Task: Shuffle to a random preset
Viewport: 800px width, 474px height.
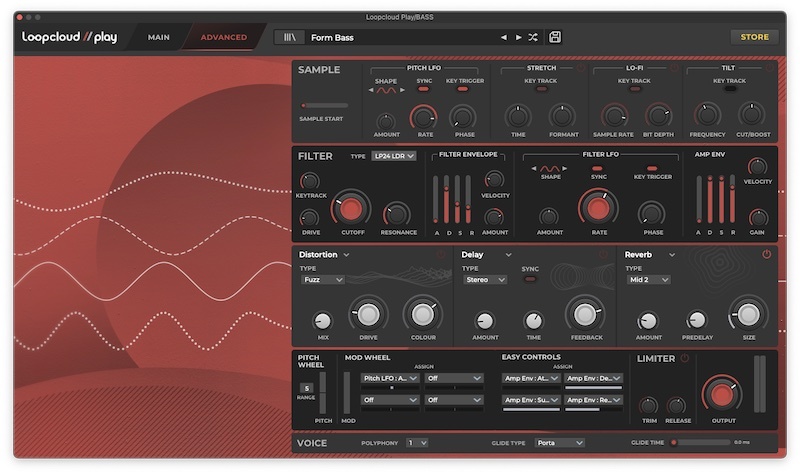Action: (533, 37)
